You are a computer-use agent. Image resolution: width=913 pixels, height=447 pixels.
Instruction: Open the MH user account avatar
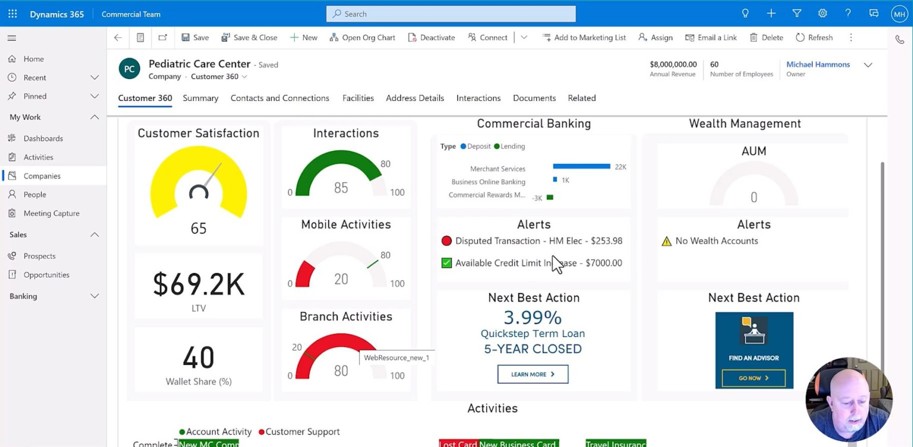[x=900, y=13]
